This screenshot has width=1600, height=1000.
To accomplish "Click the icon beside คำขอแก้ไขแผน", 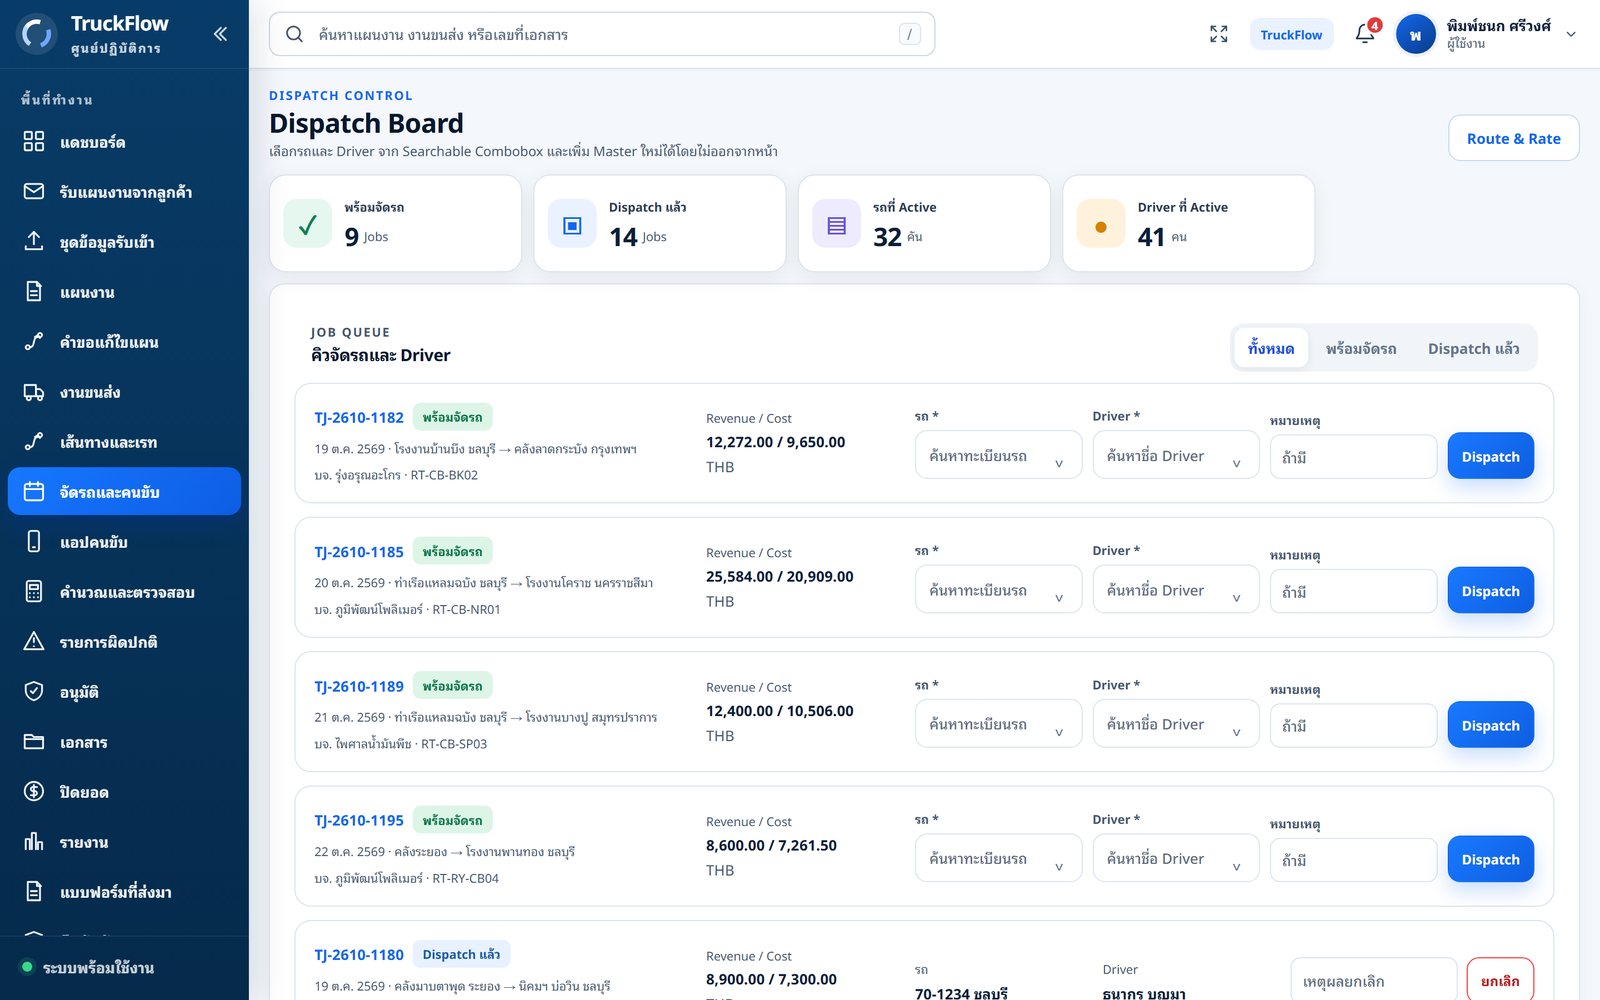I will 34,341.
